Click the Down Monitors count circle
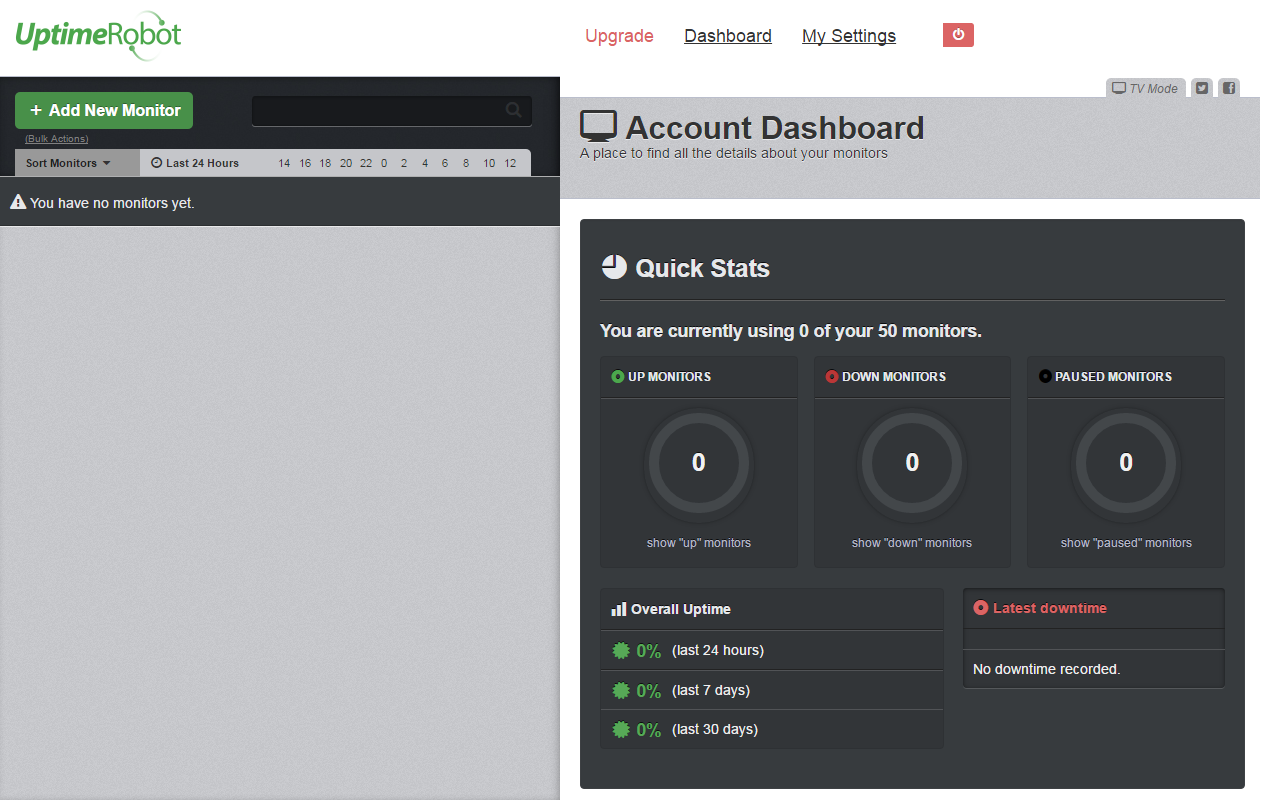Screen dimensions: 1280x800 912,462
